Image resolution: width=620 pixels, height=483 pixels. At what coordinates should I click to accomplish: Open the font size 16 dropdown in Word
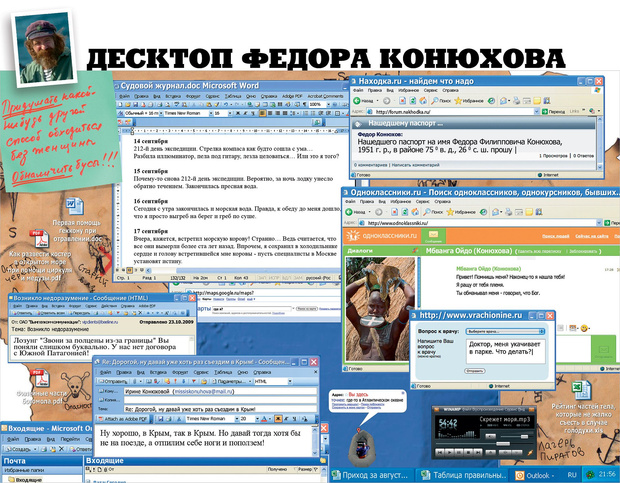pyautogui.click(x=231, y=113)
